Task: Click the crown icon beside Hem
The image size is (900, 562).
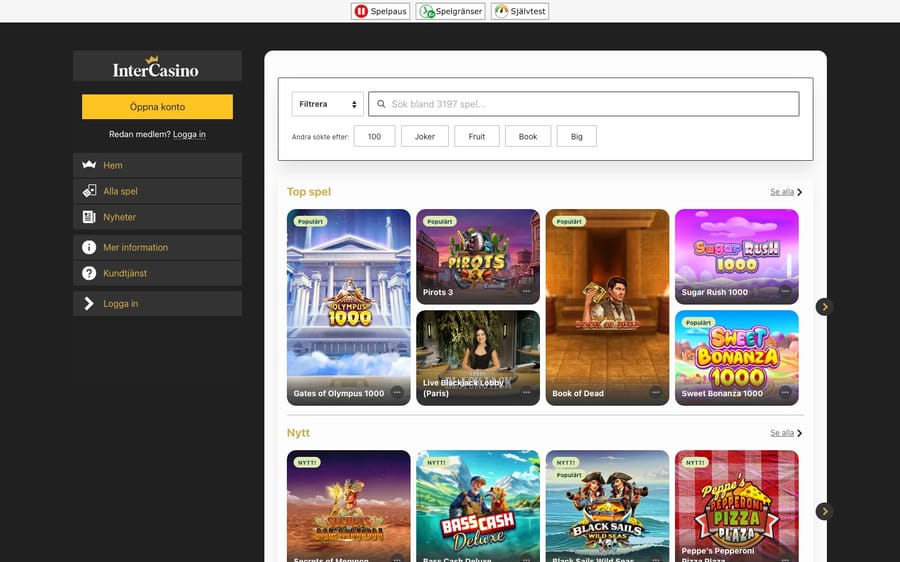Action: pyautogui.click(x=89, y=165)
